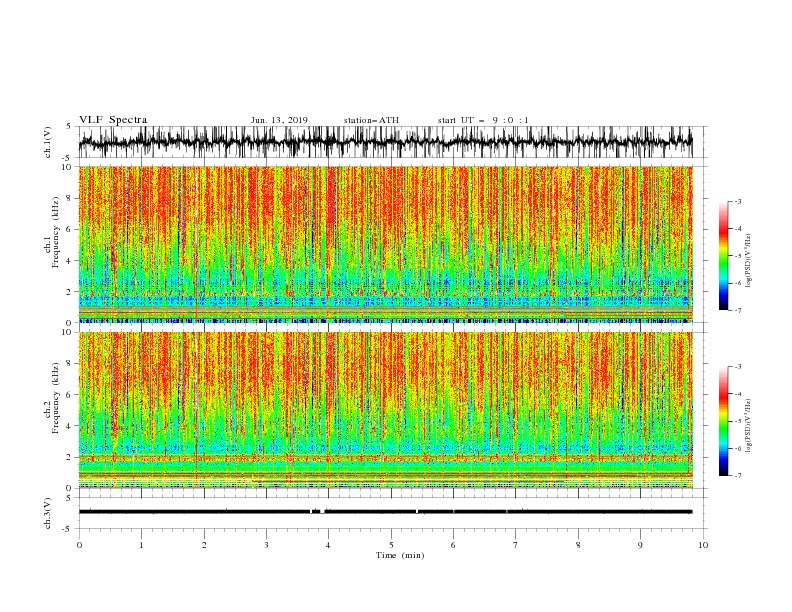Click time axis tick label '8'

tap(578, 545)
